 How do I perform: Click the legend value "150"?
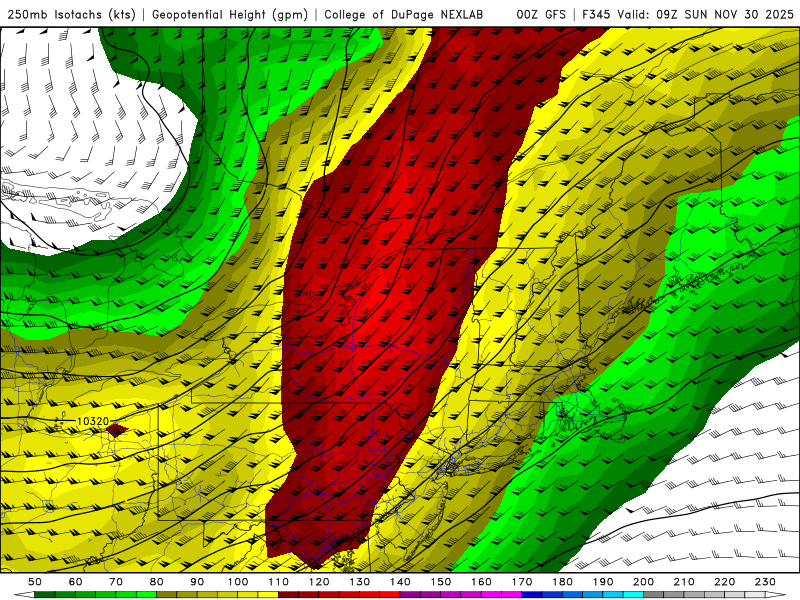click(441, 582)
